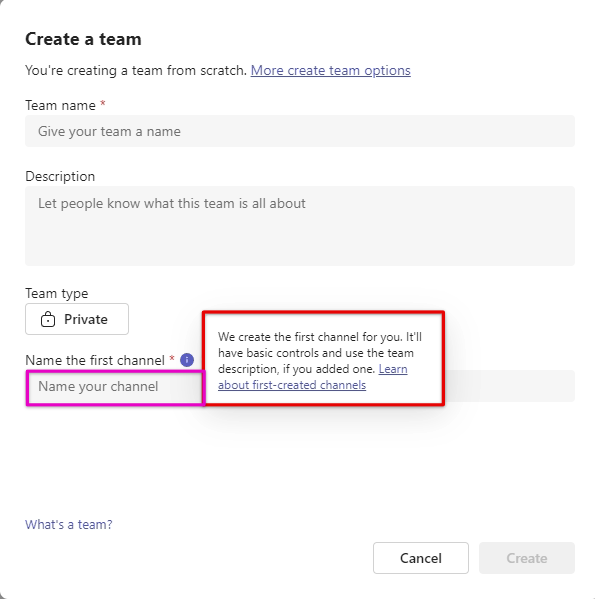The width and height of the screenshot is (595, 599).
Task: Click inside the Description text area
Action: [300, 226]
